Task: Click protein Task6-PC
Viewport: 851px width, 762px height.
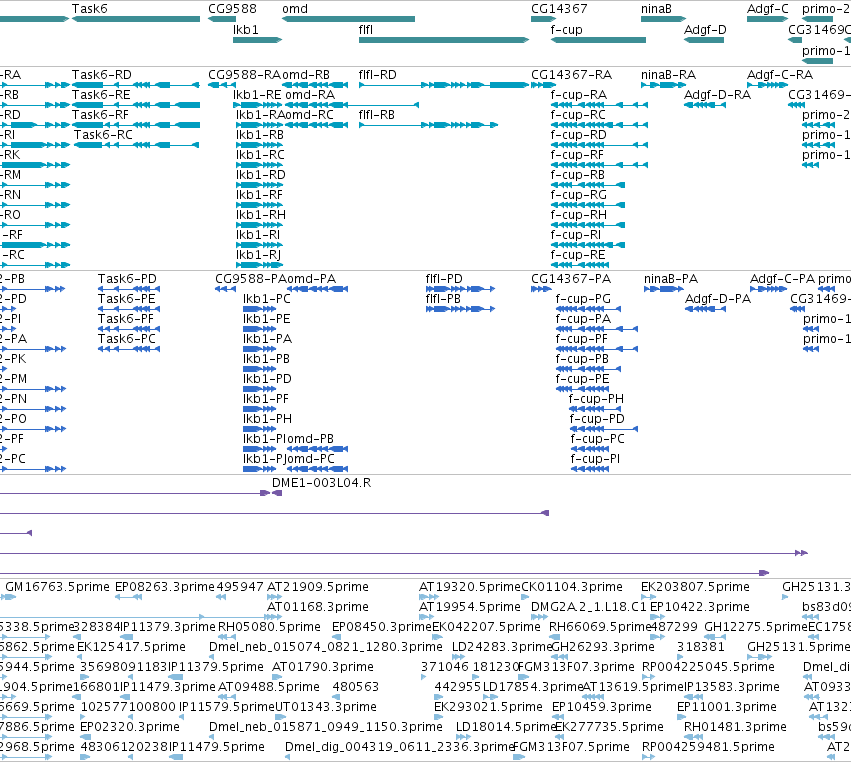Action: [126, 338]
